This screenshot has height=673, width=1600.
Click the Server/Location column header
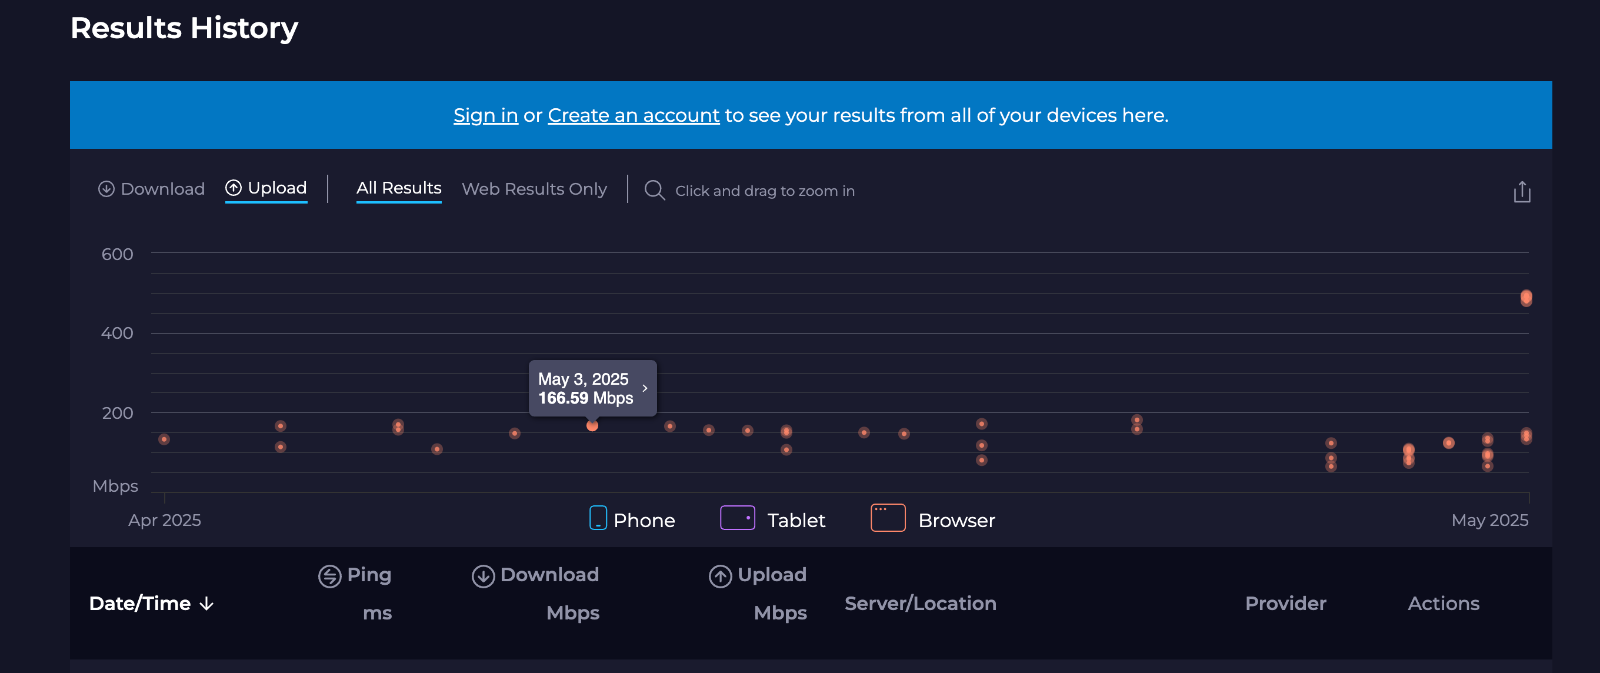tap(921, 604)
